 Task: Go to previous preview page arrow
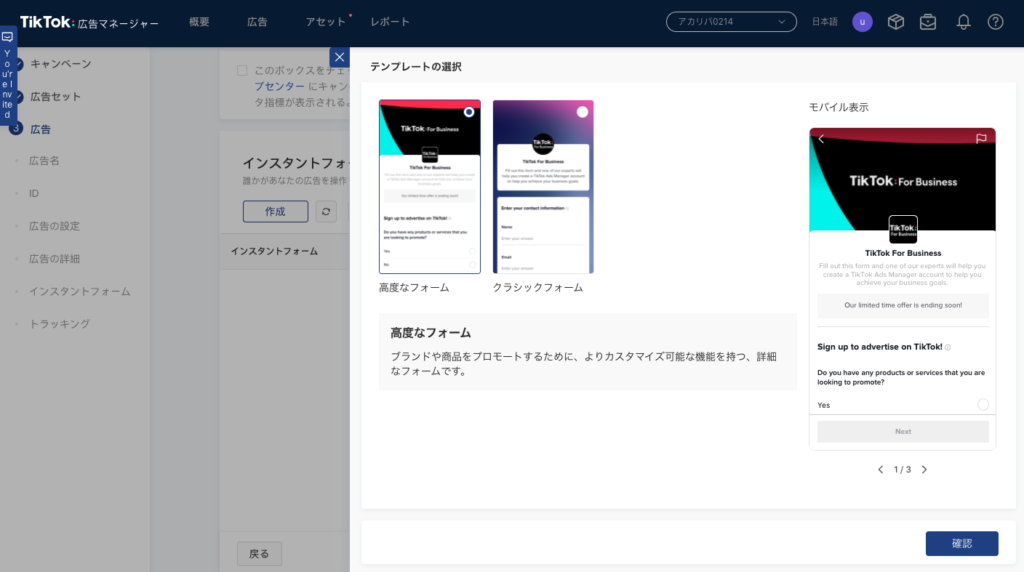(x=880, y=469)
